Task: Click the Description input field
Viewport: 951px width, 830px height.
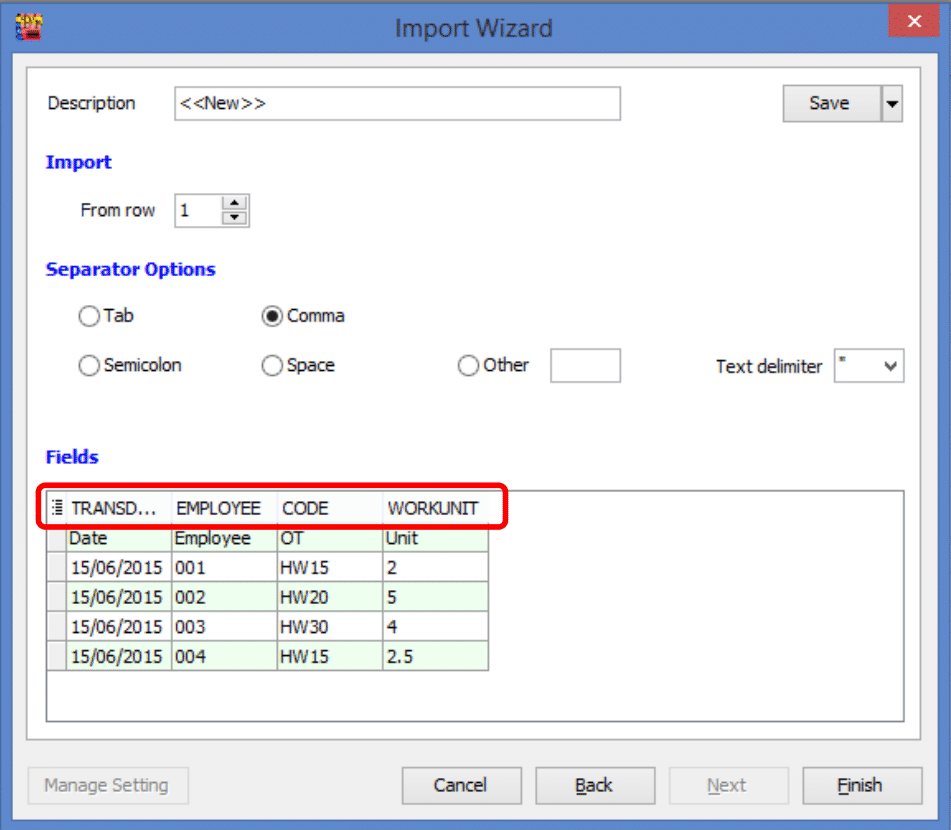Action: pos(395,103)
